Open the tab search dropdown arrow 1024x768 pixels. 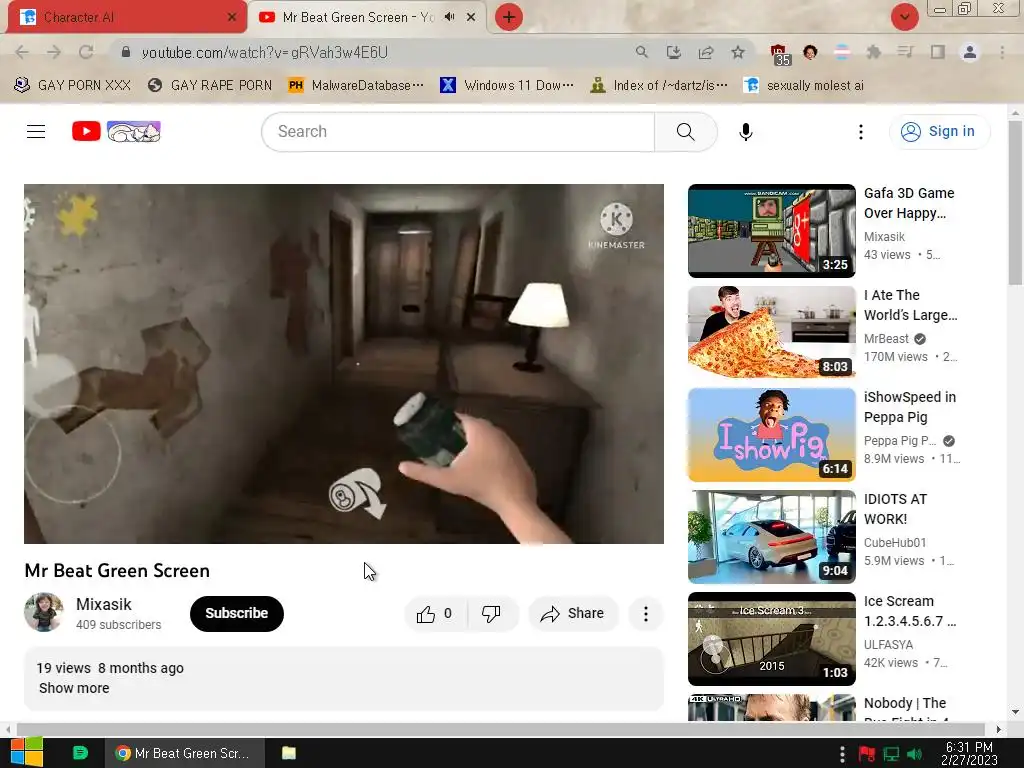(904, 17)
